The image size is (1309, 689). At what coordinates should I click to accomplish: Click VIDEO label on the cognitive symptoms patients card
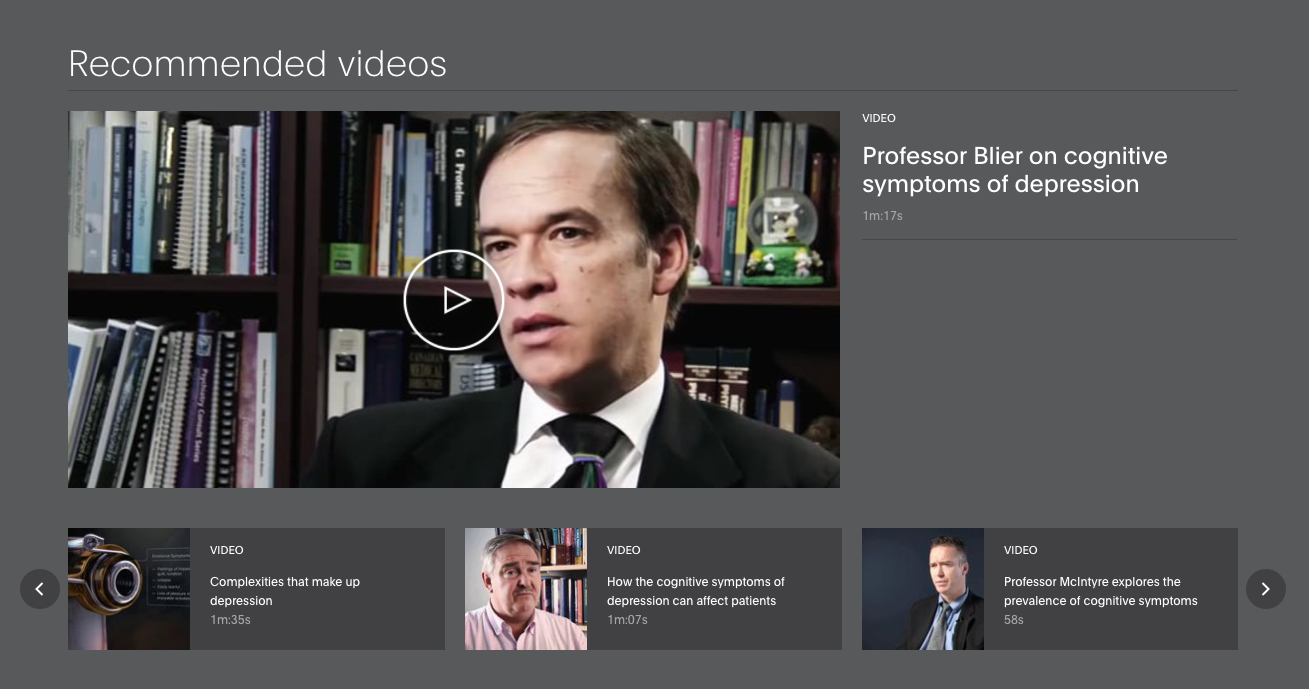[624, 550]
